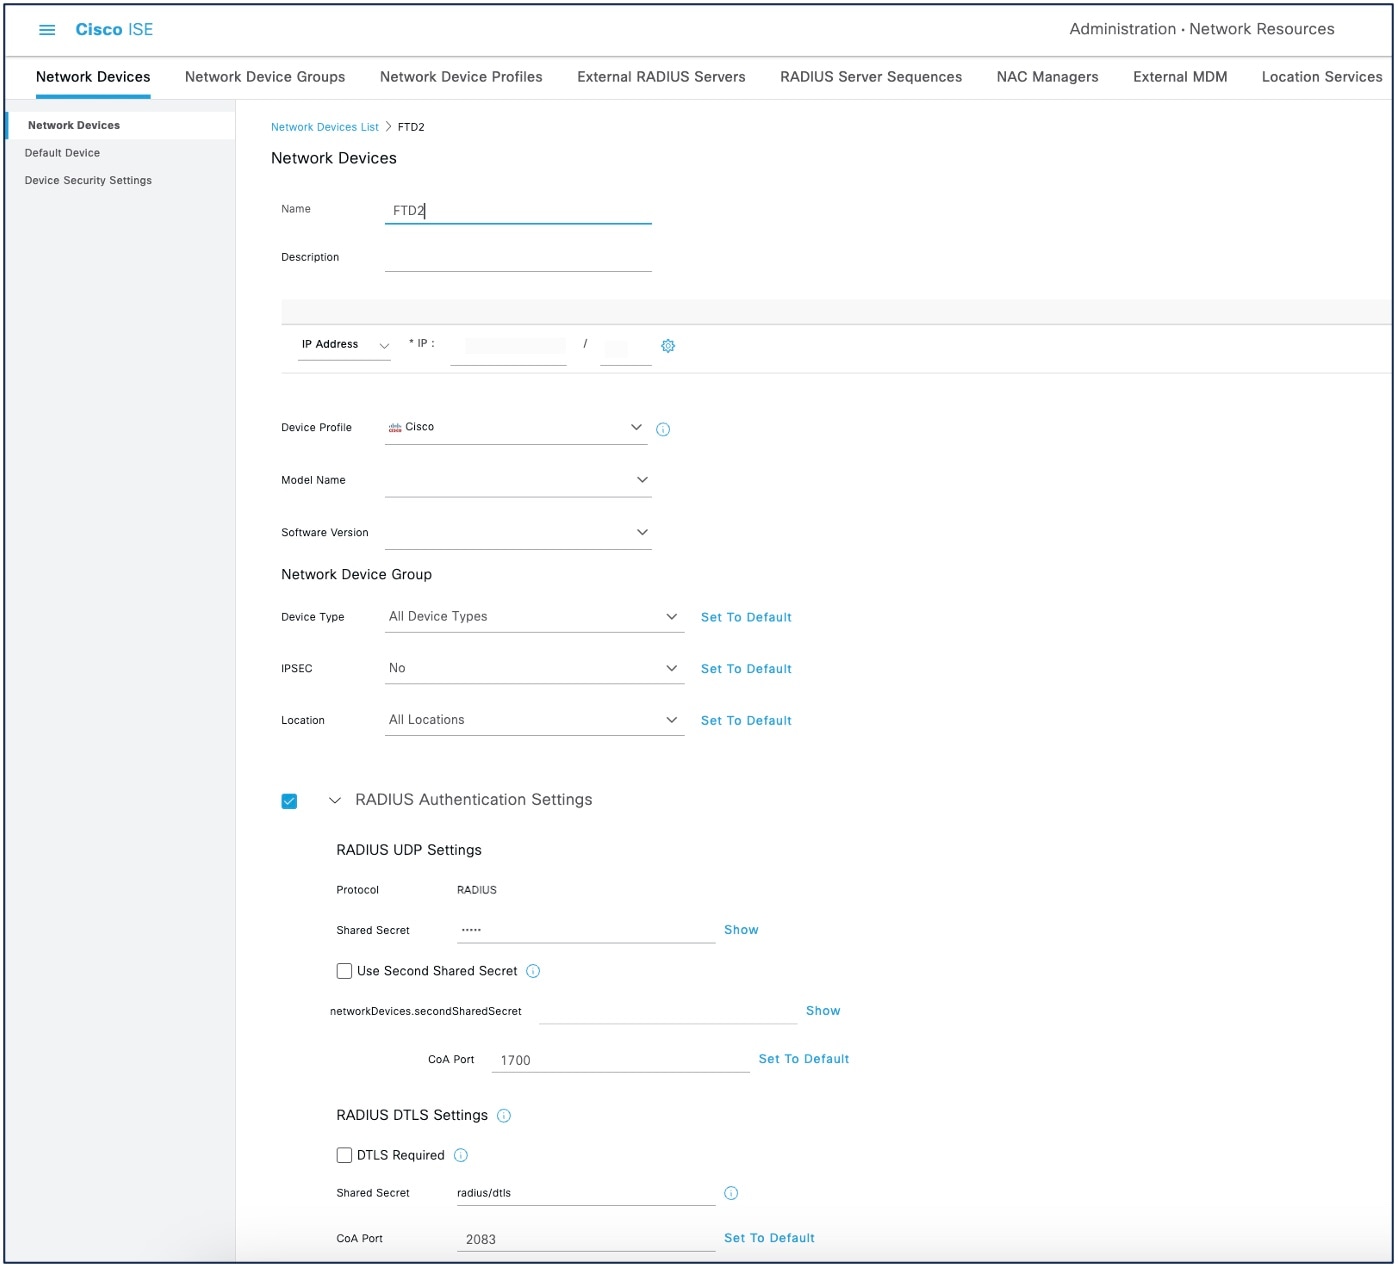This screenshot has width=1398, height=1270.
Task: Click the Administration · Network Resources header text
Action: (x=1202, y=29)
